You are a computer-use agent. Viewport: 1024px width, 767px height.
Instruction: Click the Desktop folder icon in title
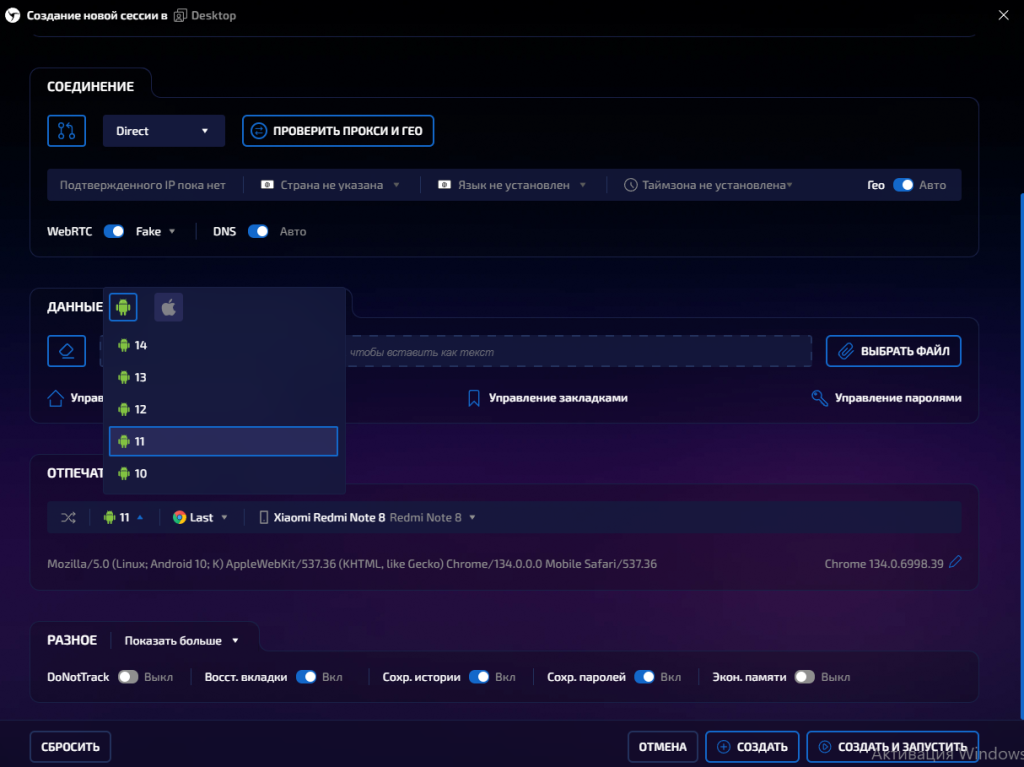click(x=180, y=15)
